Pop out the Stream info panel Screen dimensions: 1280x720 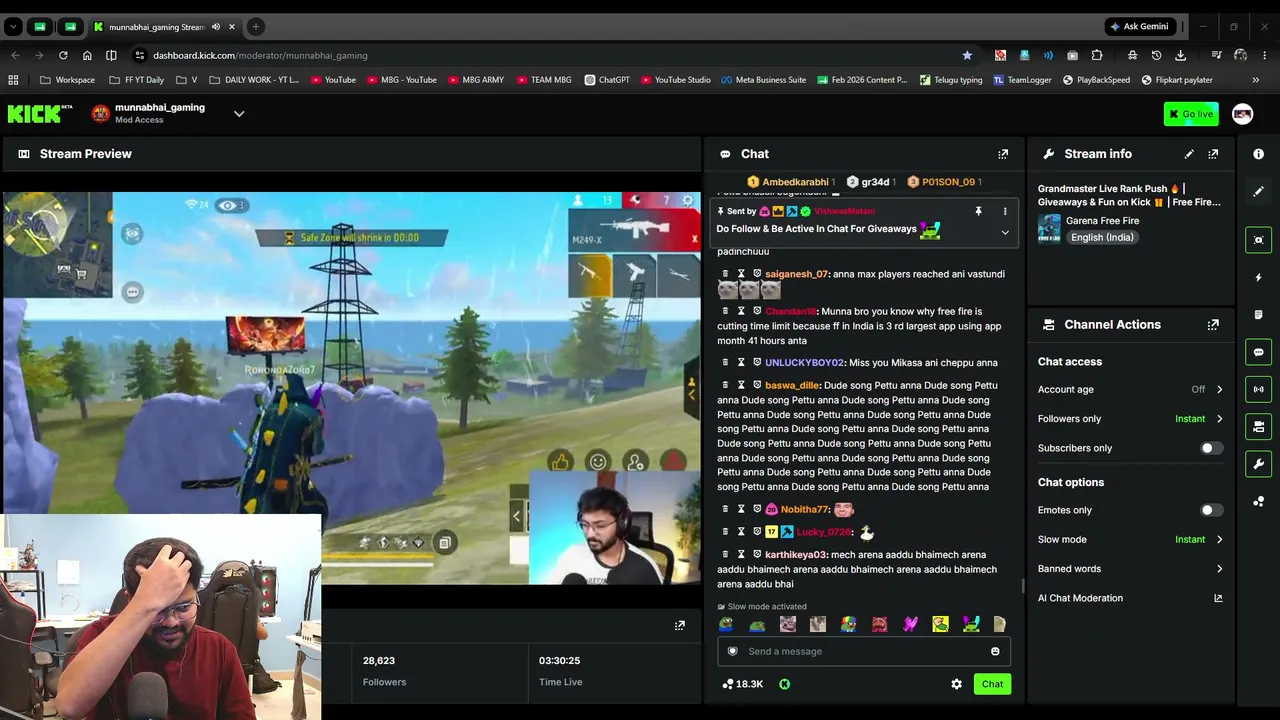(1213, 154)
